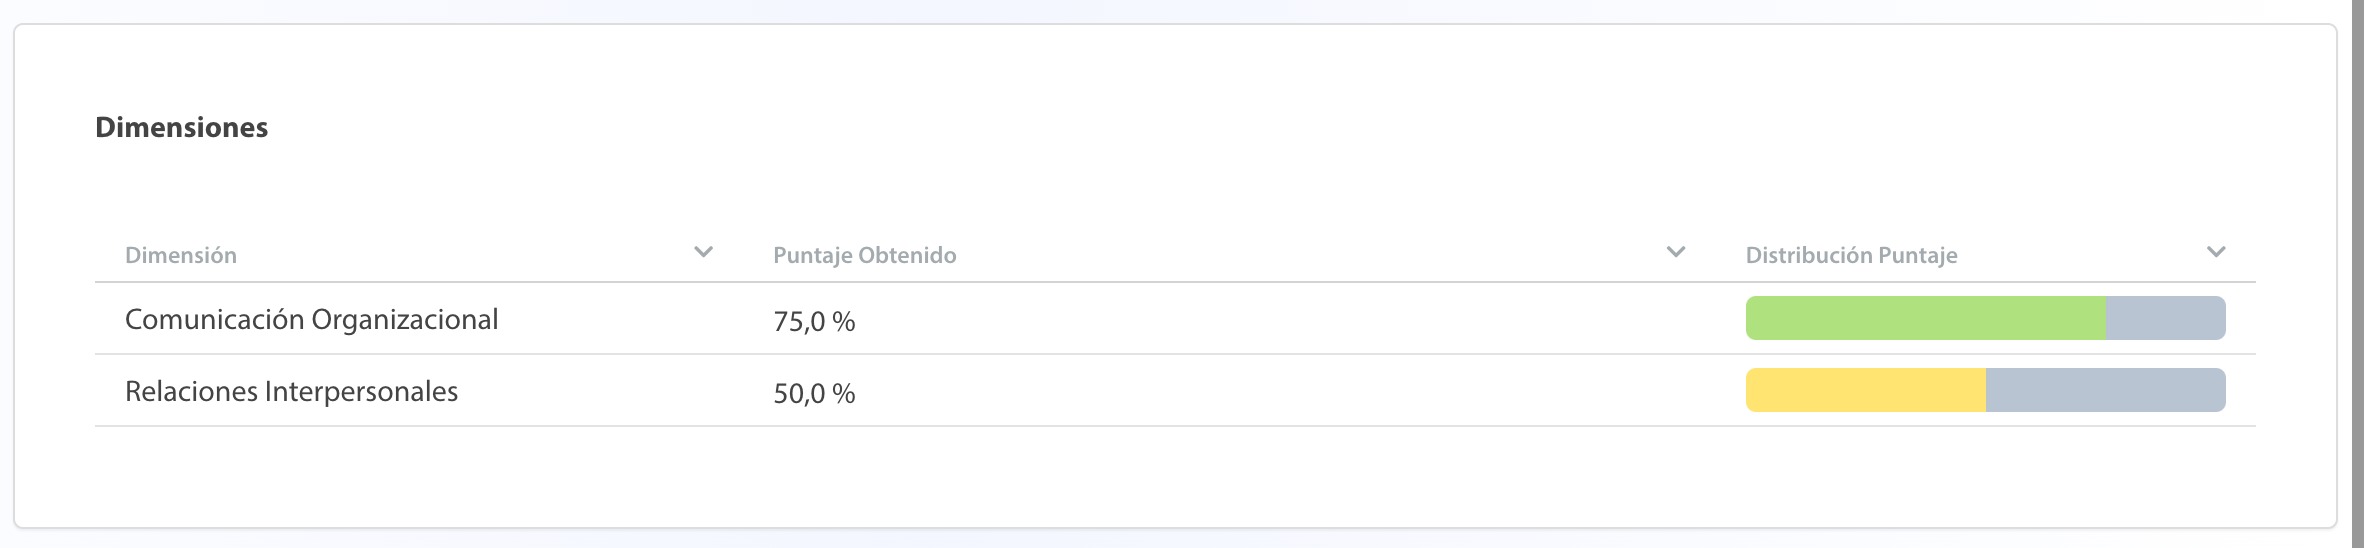Image resolution: width=2368 pixels, height=548 pixels.
Task: Select the Comunicación Organizacional dimension name
Action: pyautogui.click(x=311, y=319)
